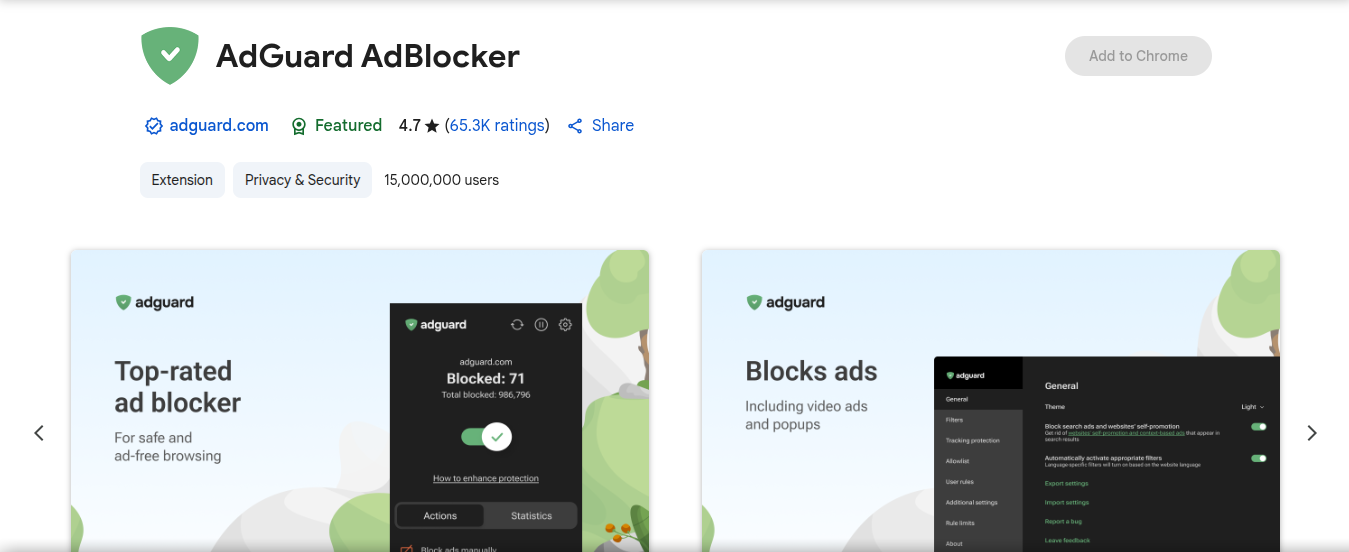Click the refresh icon in the AdGuard popup
The image size is (1349, 552).
(x=517, y=324)
